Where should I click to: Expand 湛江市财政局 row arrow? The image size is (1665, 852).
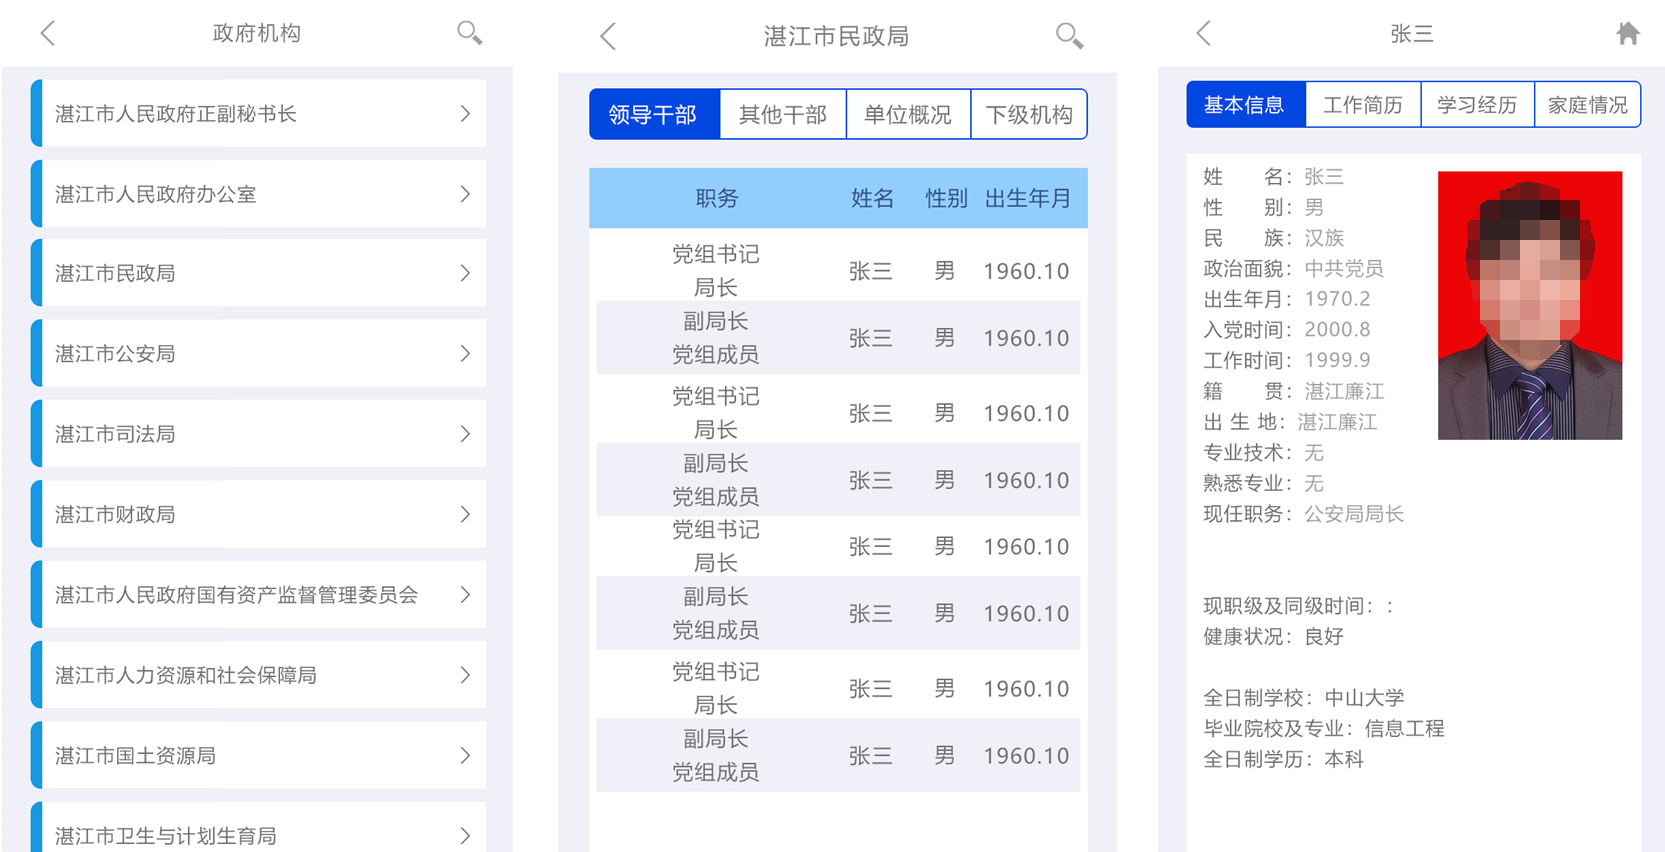coord(465,515)
